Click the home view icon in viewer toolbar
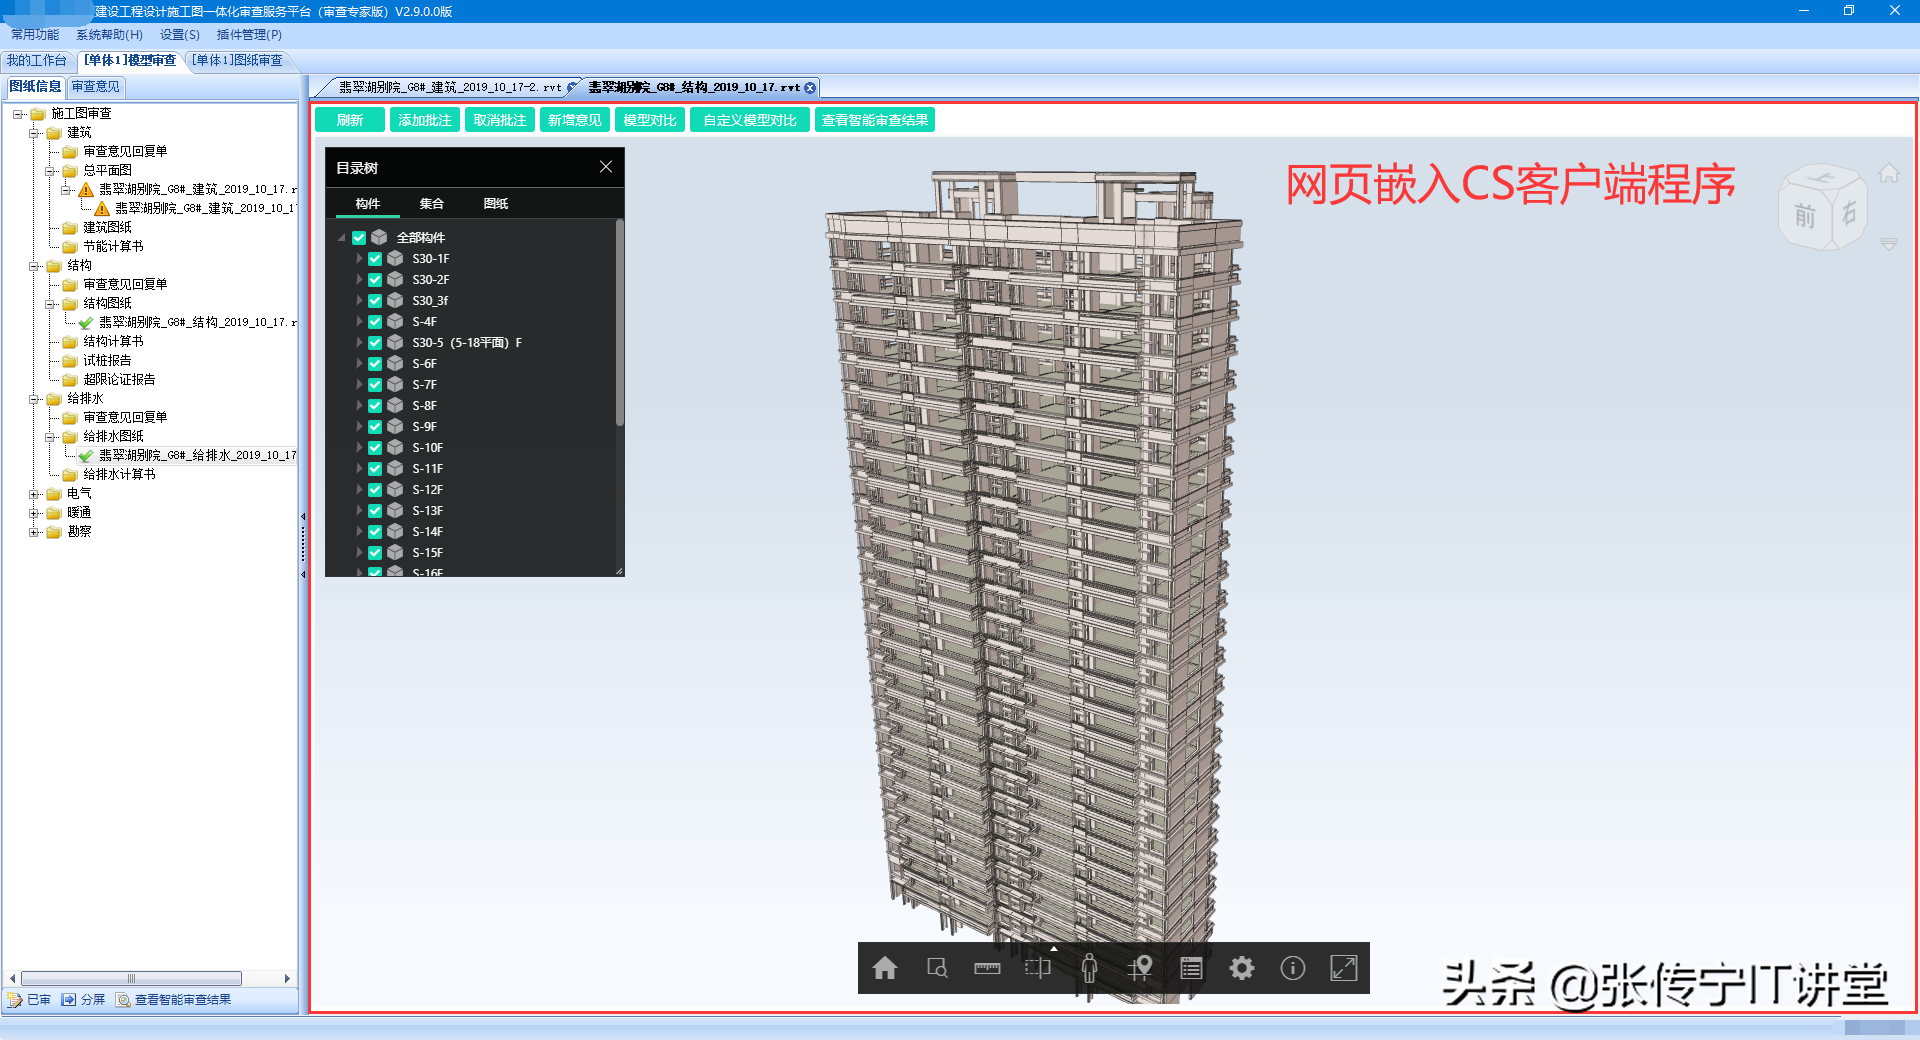 pyautogui.click(x=885, y=968)
